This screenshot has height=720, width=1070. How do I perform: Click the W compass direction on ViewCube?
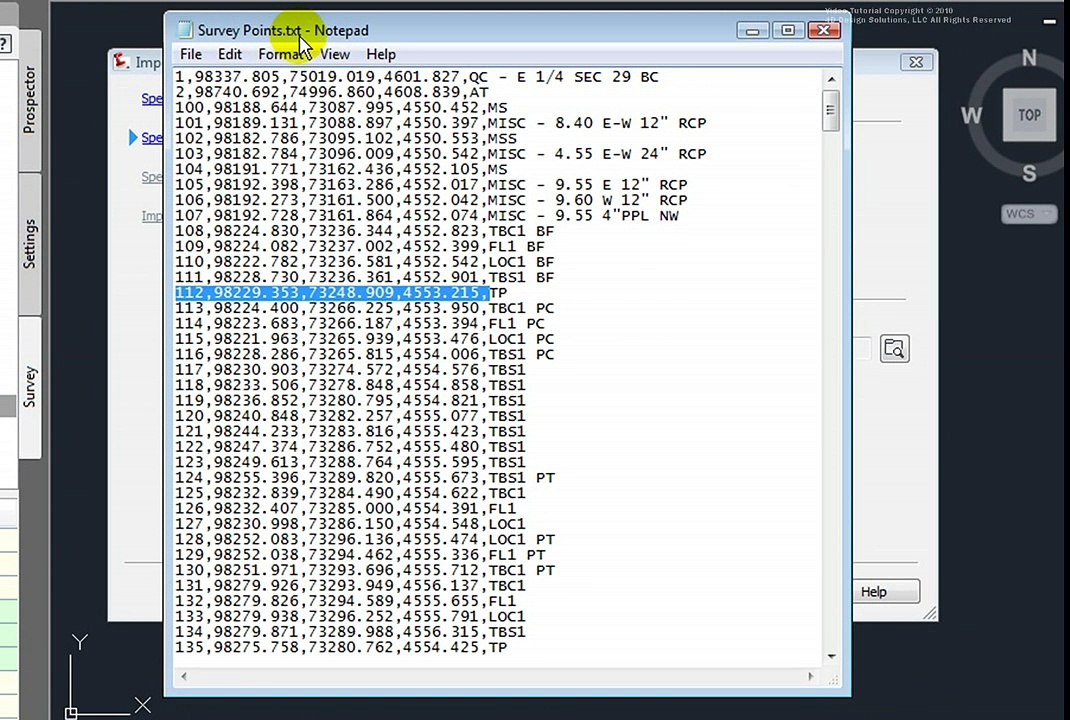tap(972, 115)
